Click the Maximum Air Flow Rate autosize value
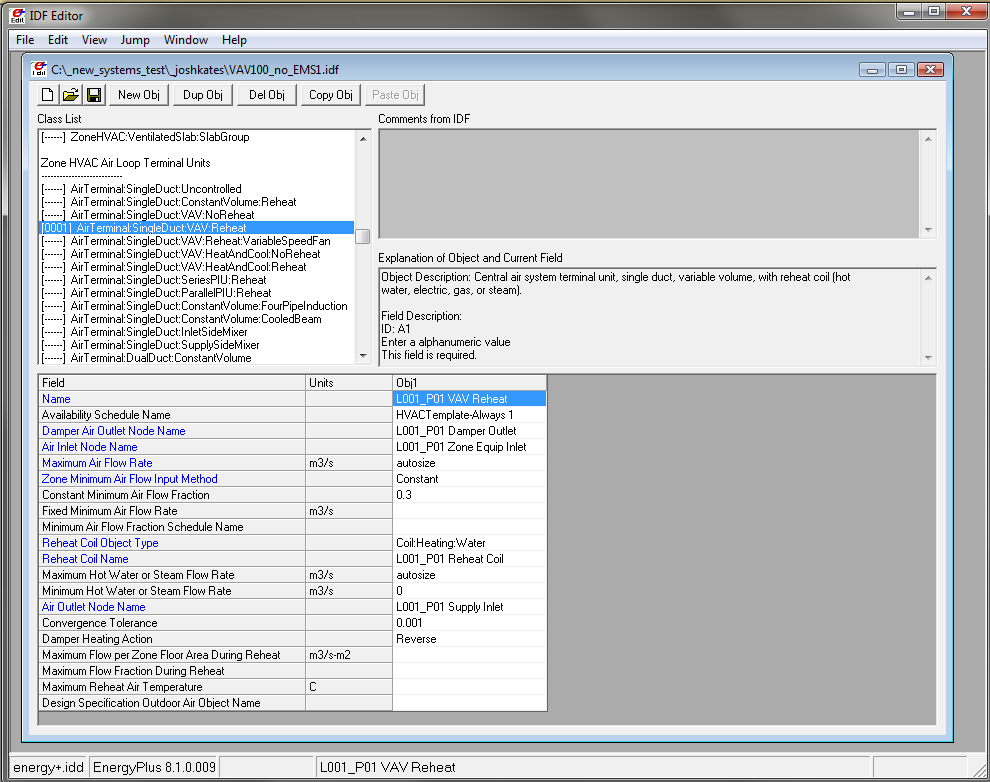This screenshot has height=782, width=990. [x=469, y=463]
